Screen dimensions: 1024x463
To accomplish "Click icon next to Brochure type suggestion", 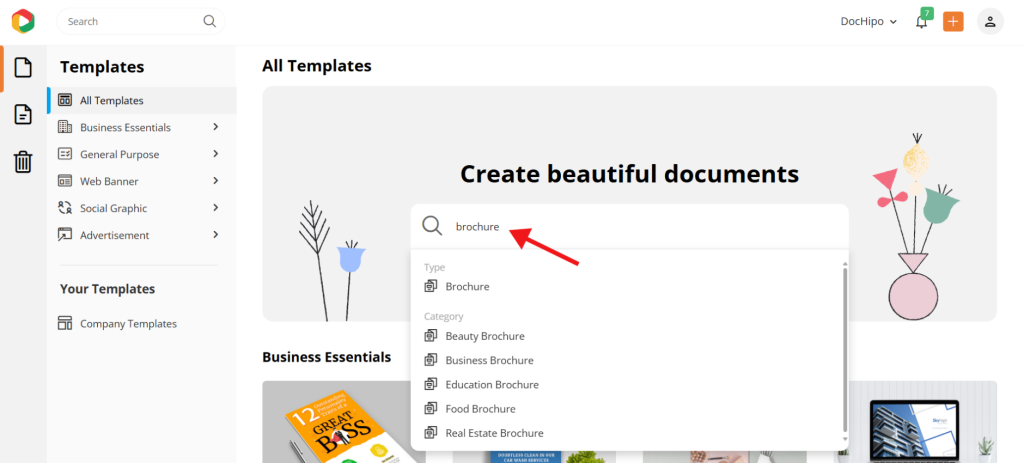I will coord(430,286).
